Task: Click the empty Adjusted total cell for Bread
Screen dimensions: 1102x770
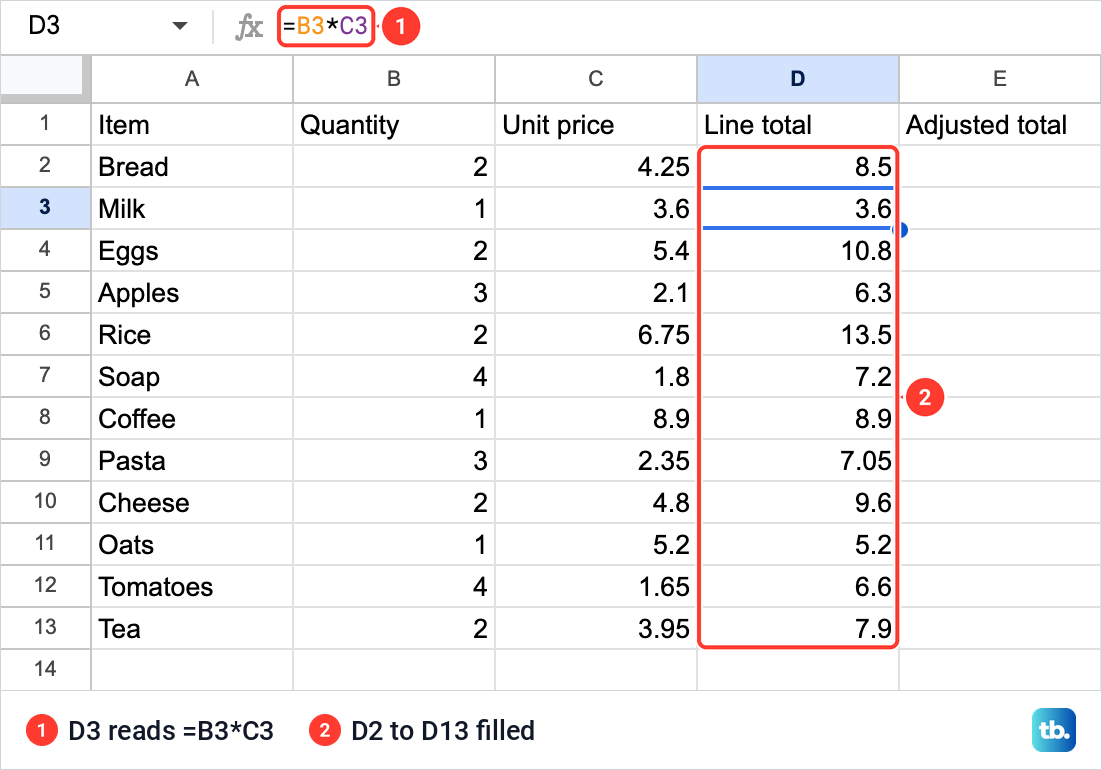Action: (x=1000, y=167)
